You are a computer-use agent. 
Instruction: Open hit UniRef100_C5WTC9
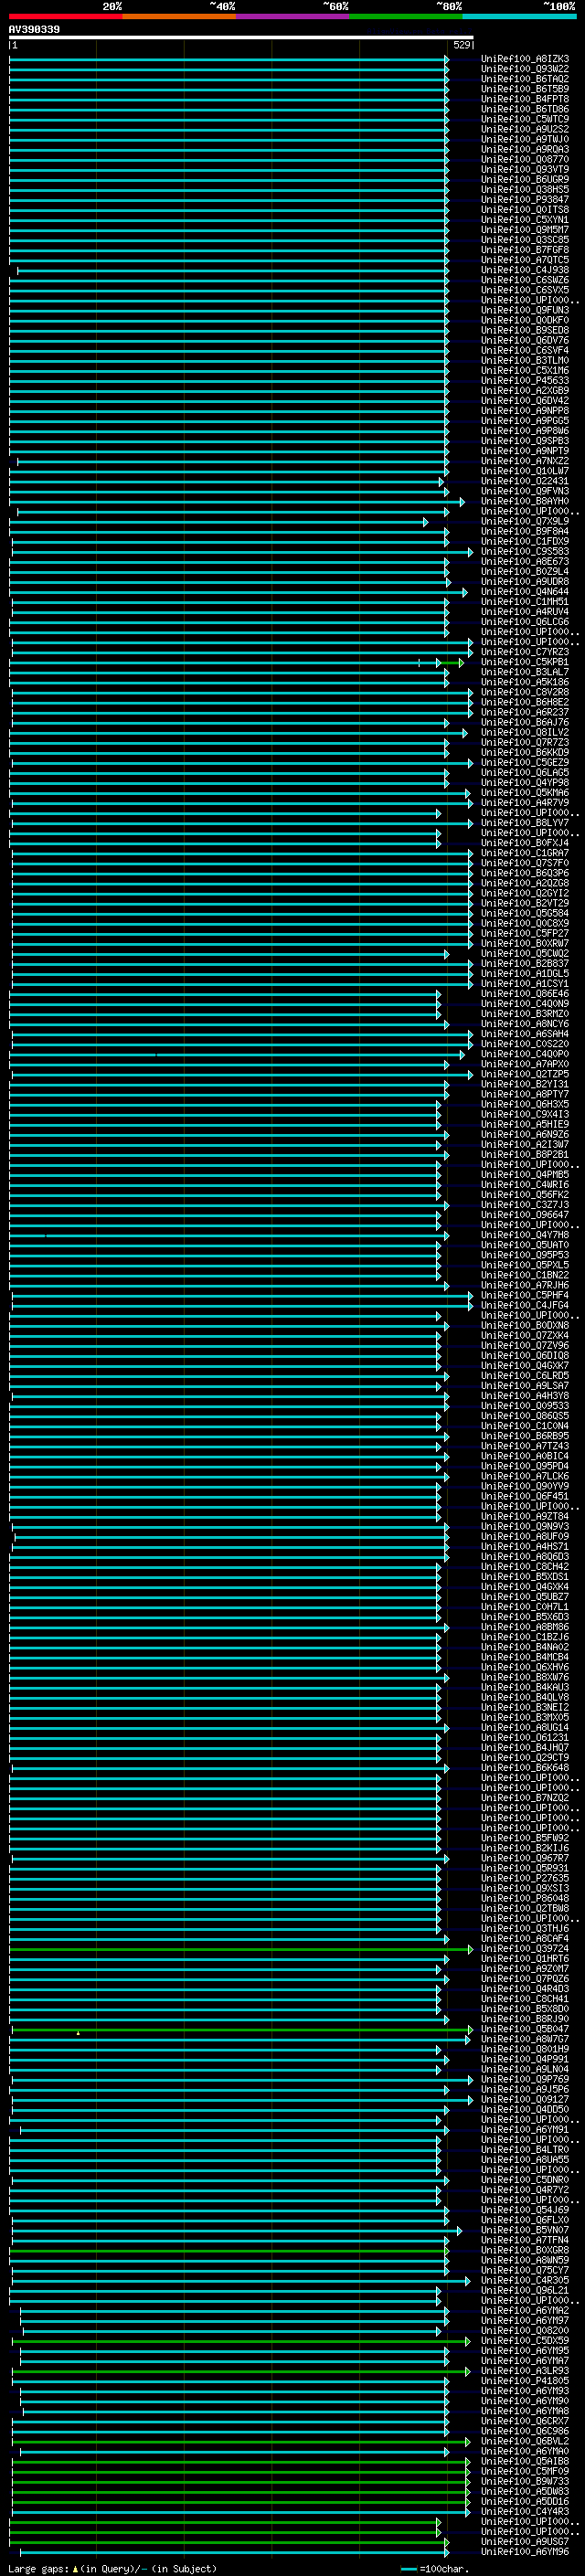click(x=525, y=119)
